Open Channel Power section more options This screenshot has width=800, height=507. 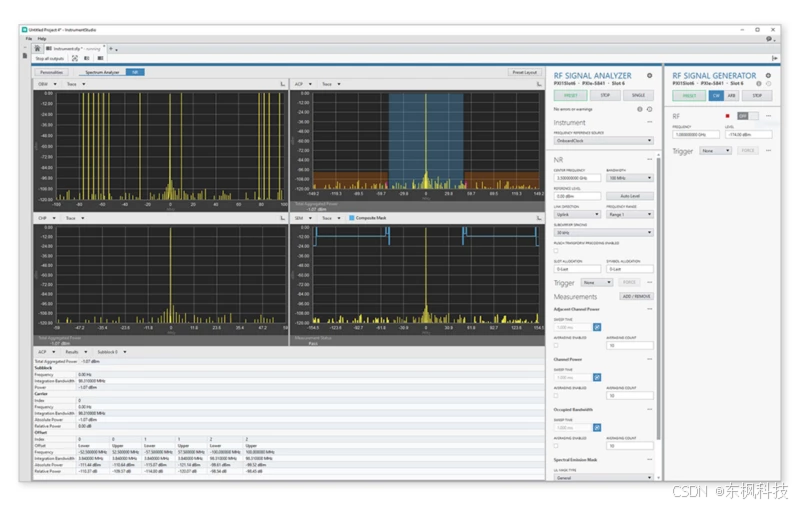tap(649, 359)
